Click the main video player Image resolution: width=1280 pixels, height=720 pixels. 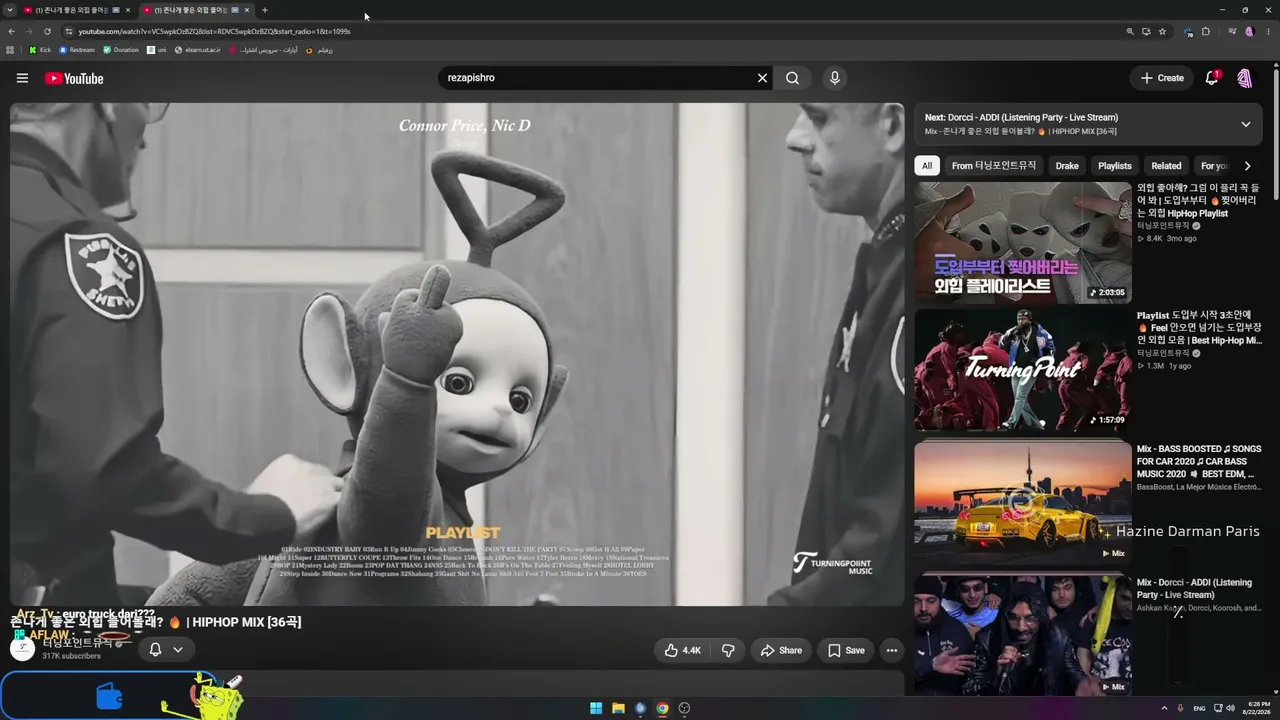click(457, 354)
